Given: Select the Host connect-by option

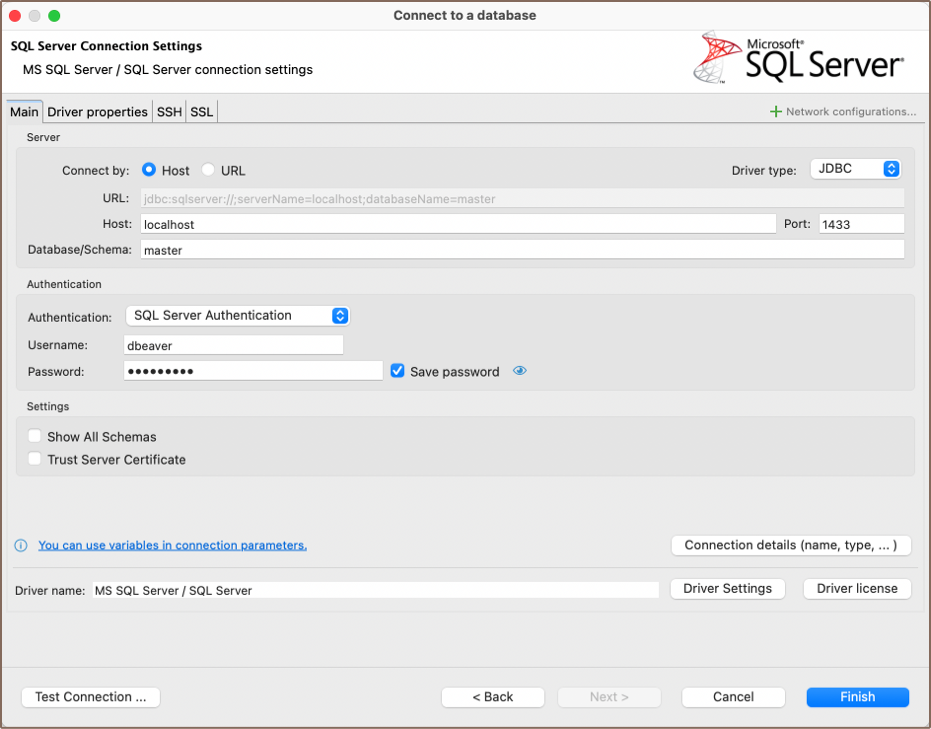Looking at the screenshot, I should (149, 171).
